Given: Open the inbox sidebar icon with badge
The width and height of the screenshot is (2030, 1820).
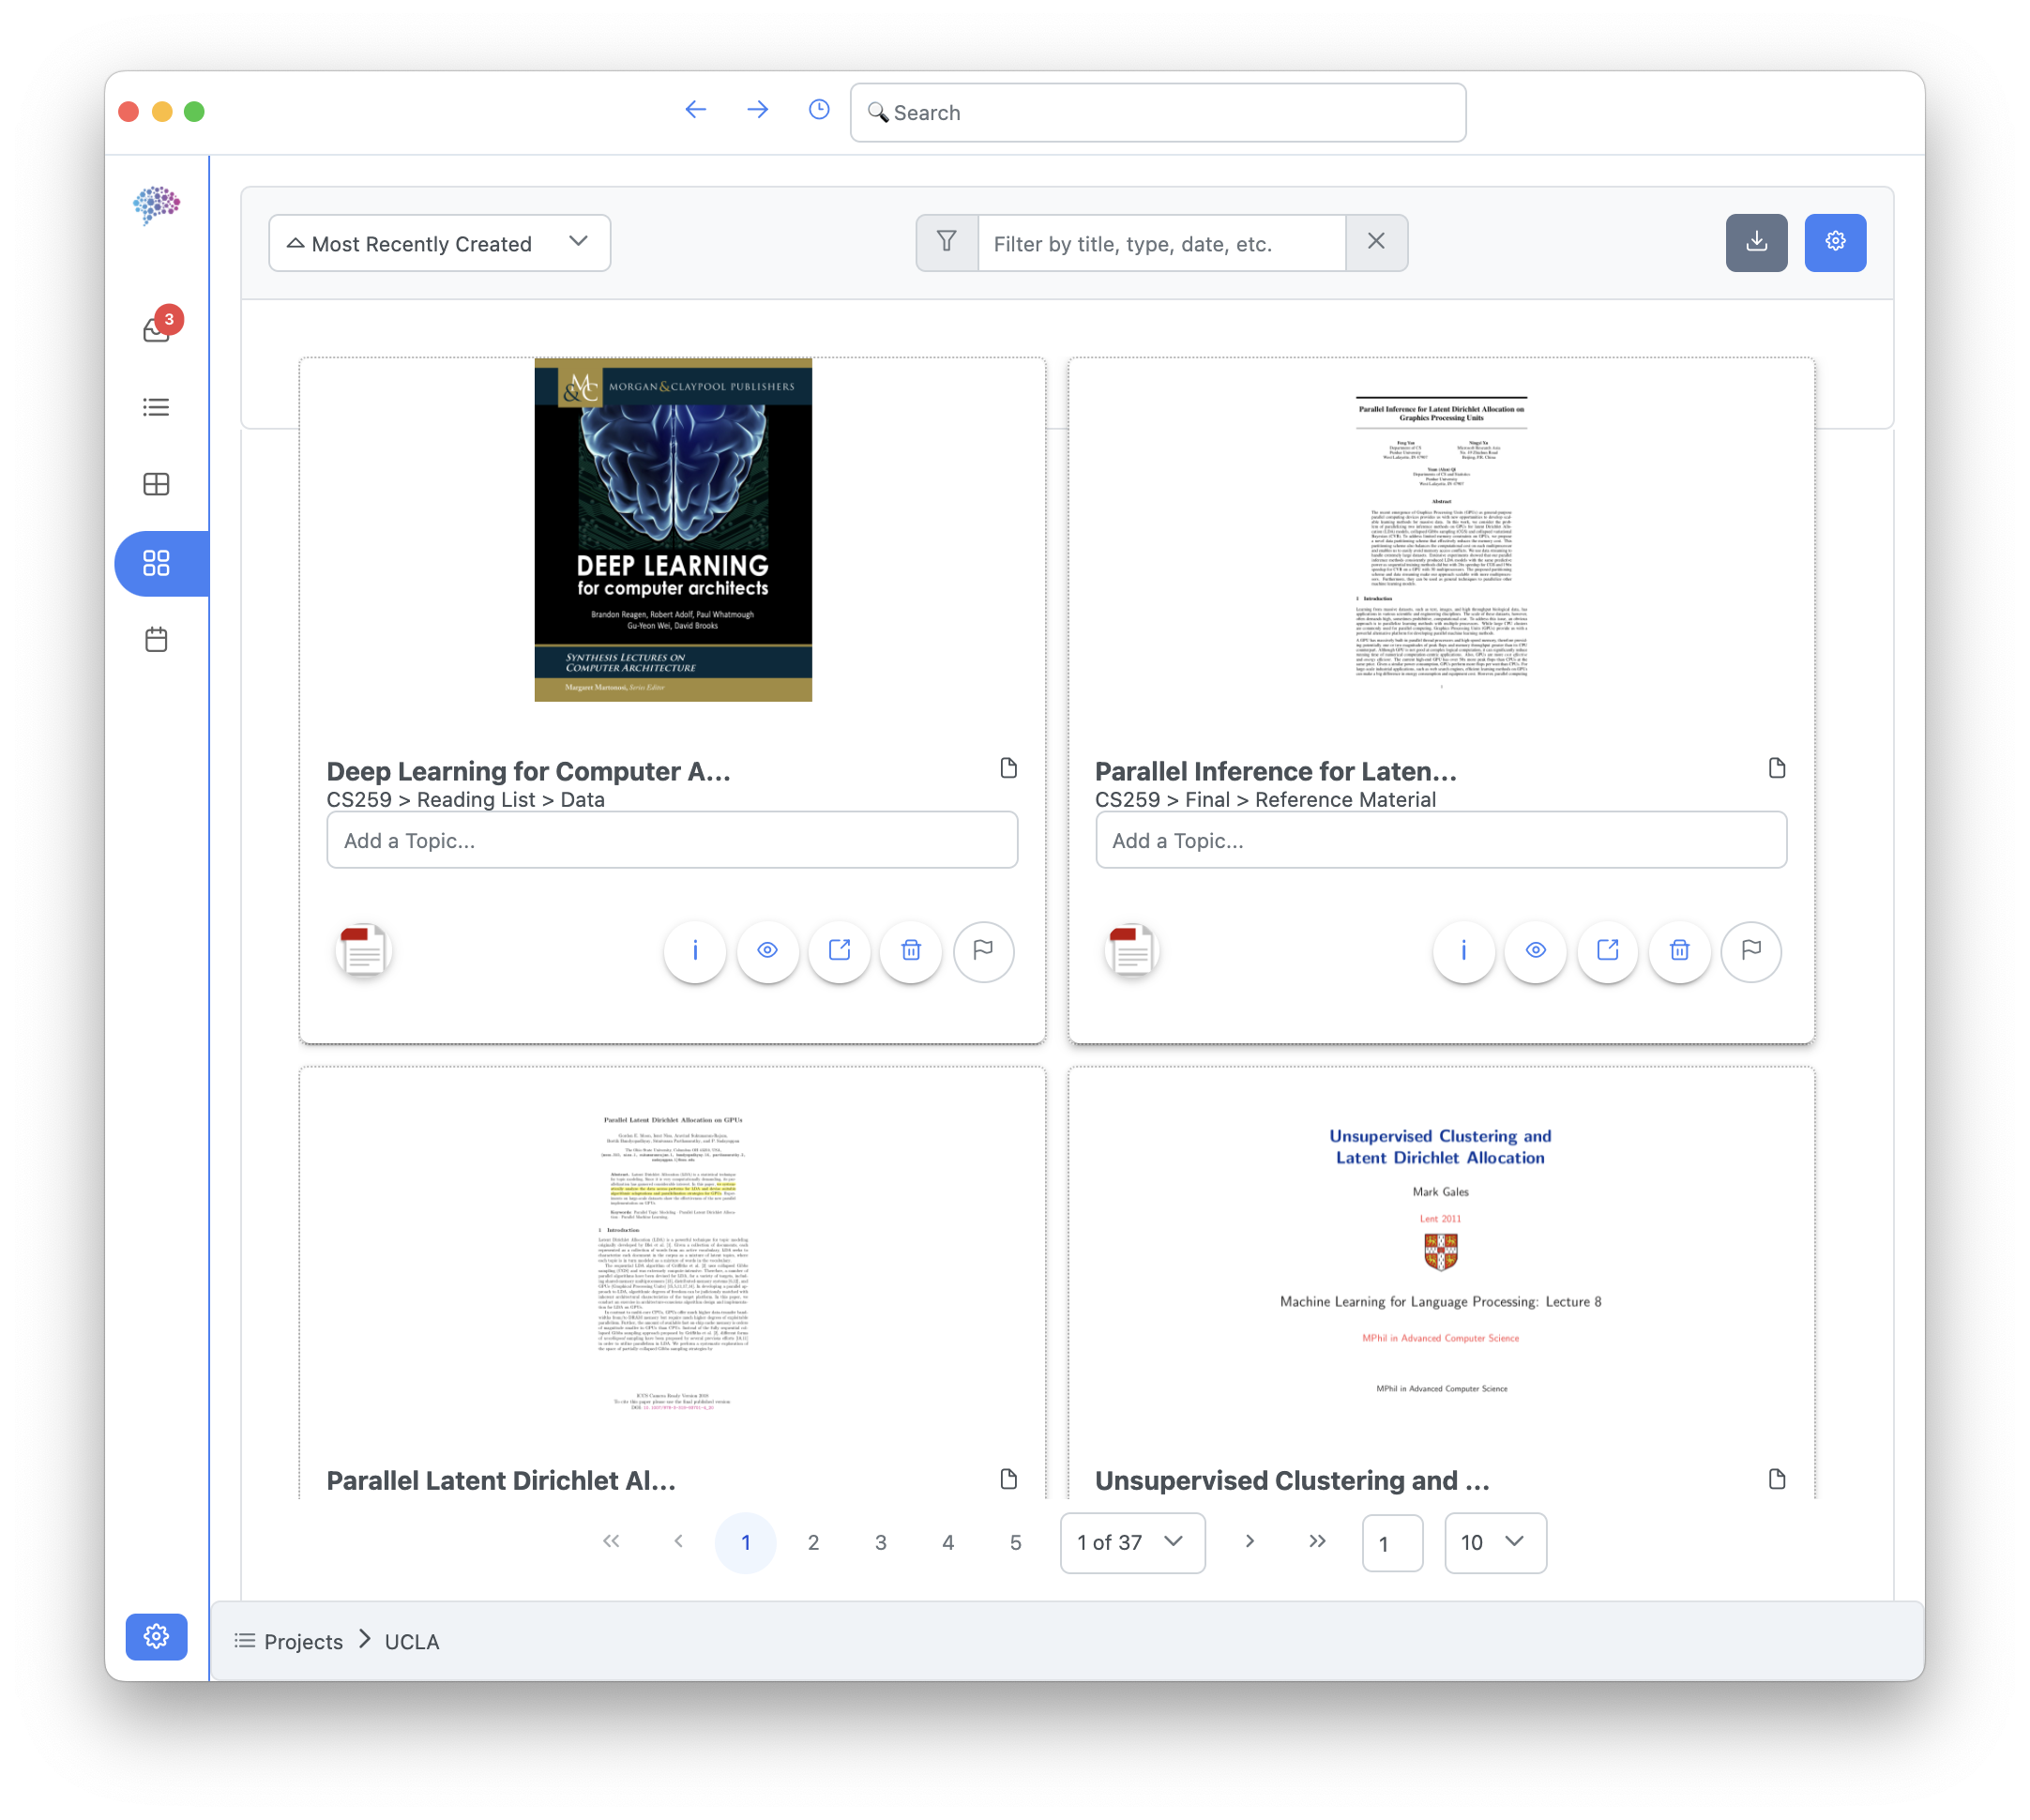Looking at the screenshot, I should click(157, 328).
